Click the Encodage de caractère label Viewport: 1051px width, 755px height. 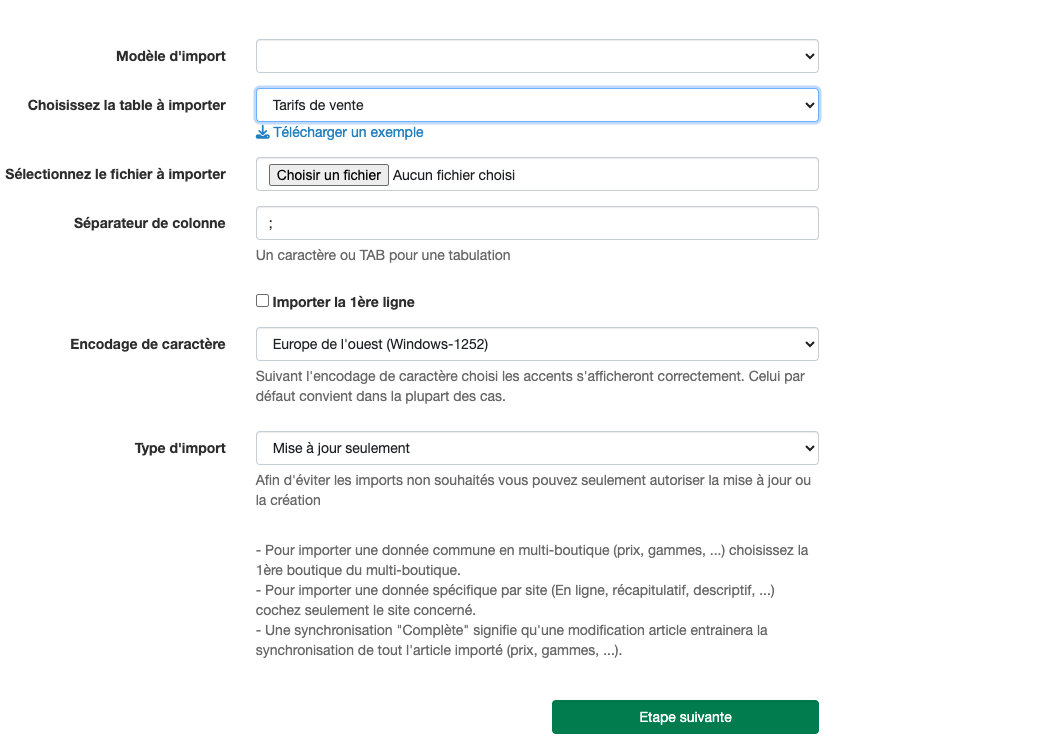click(x=147, y=344)
